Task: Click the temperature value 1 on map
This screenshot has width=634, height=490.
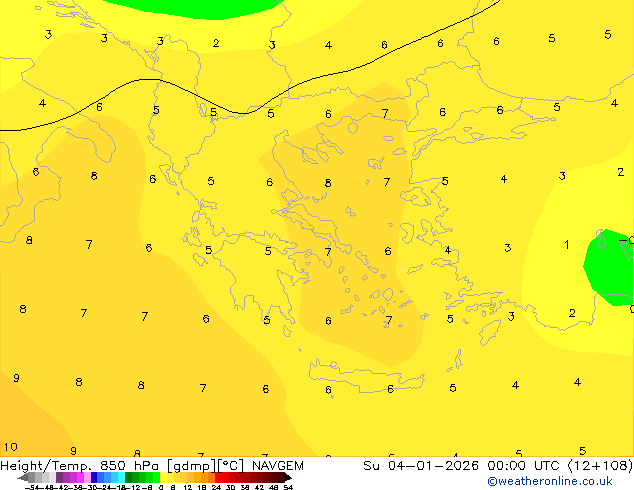Action: coord(567,245)
